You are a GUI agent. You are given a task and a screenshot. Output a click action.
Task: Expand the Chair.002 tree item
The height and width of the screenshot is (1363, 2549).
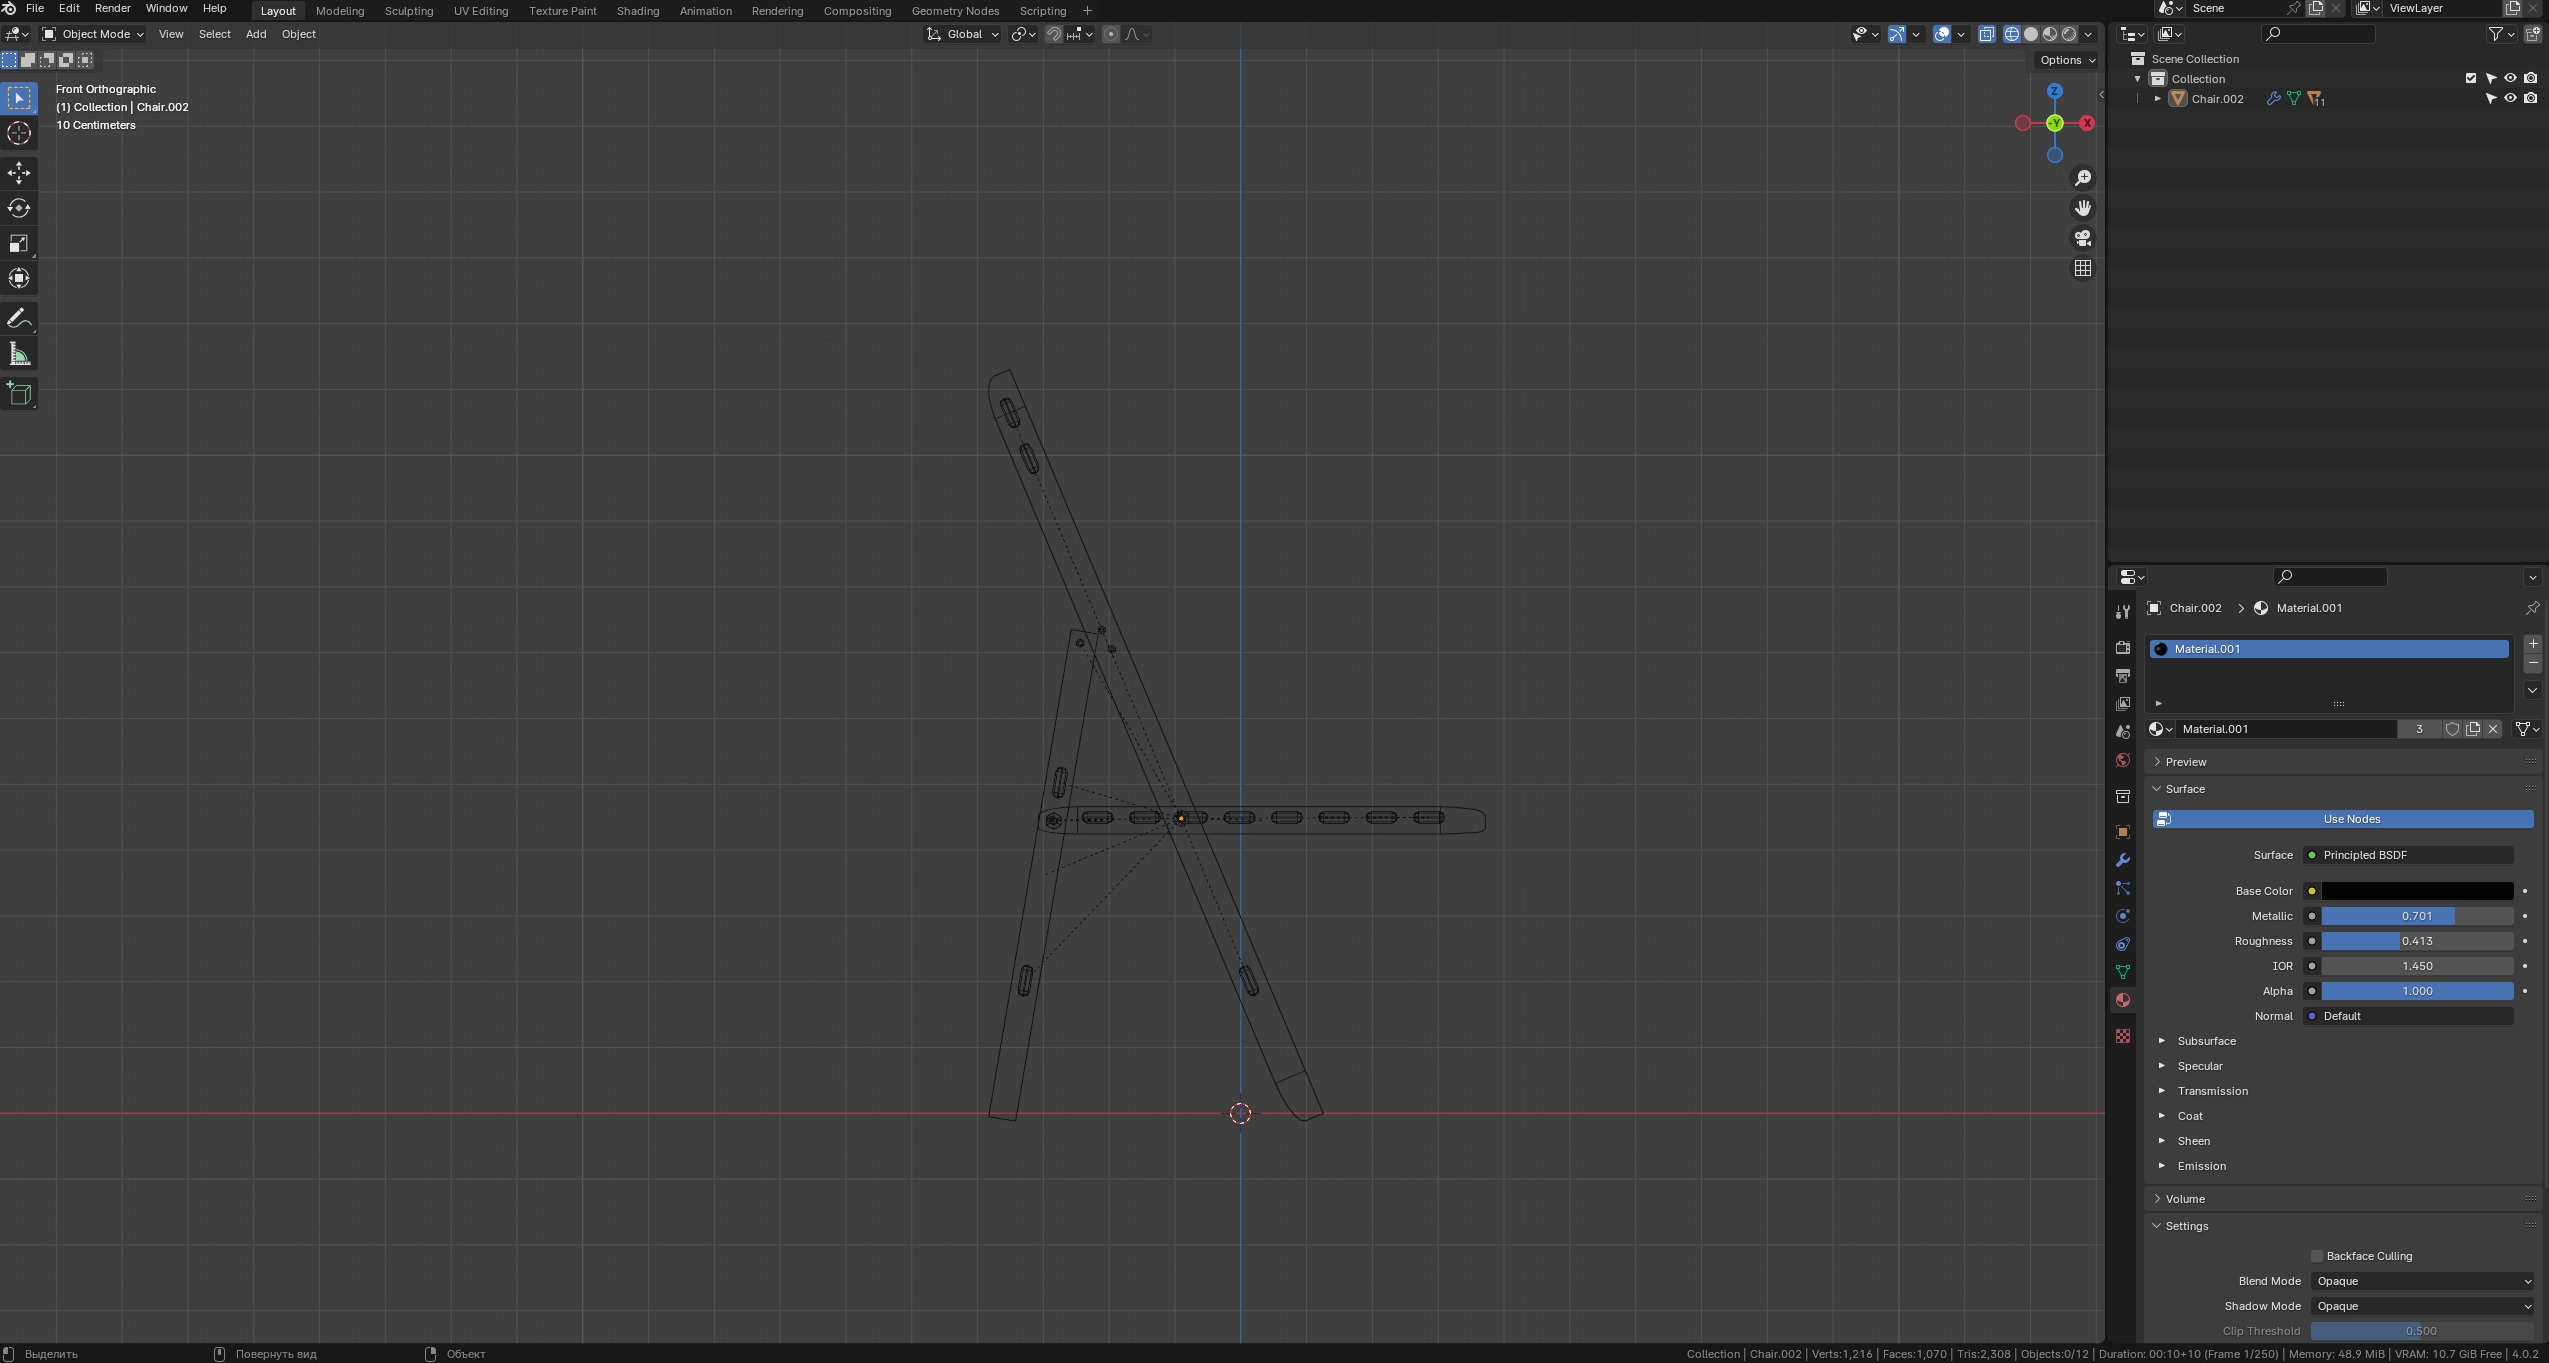point(2158,99)
